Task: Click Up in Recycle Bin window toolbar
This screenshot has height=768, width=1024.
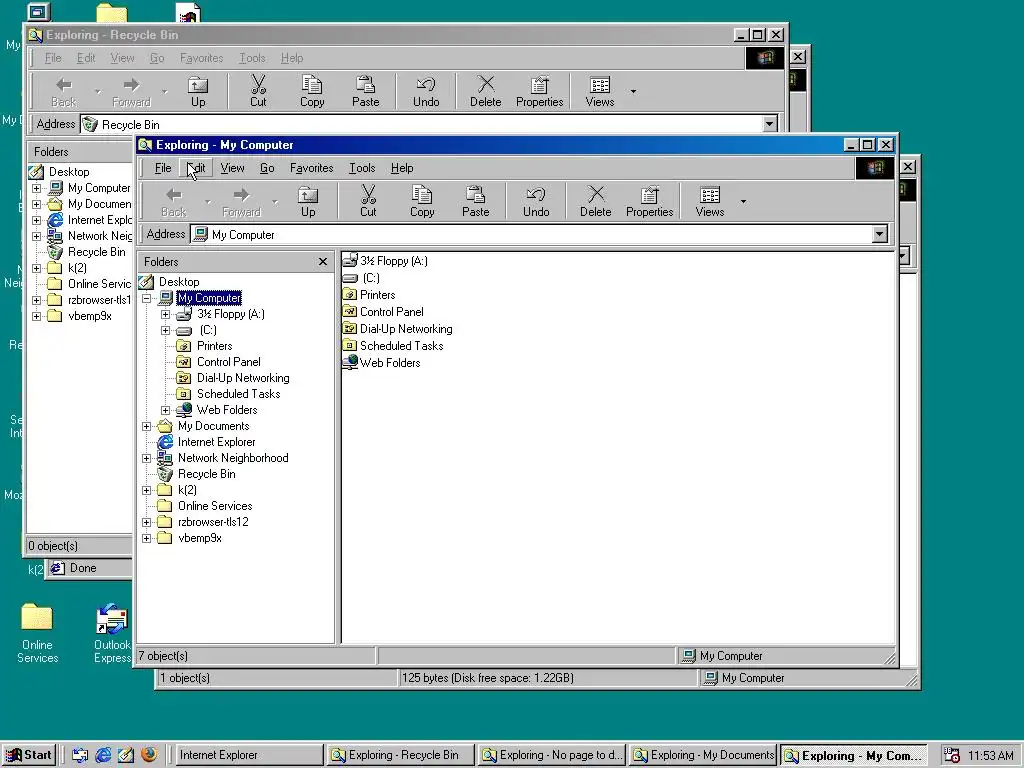Action: point(198,91)
